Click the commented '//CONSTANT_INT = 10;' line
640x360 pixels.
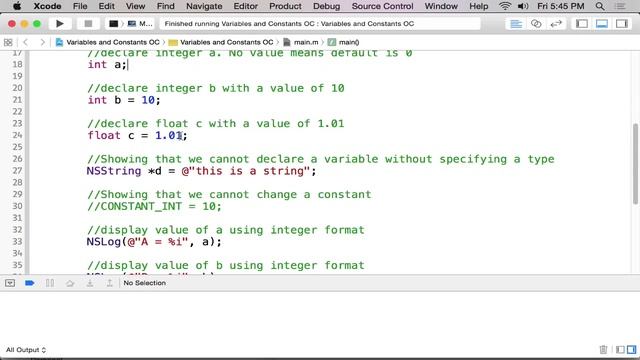(x=154, y=206)
